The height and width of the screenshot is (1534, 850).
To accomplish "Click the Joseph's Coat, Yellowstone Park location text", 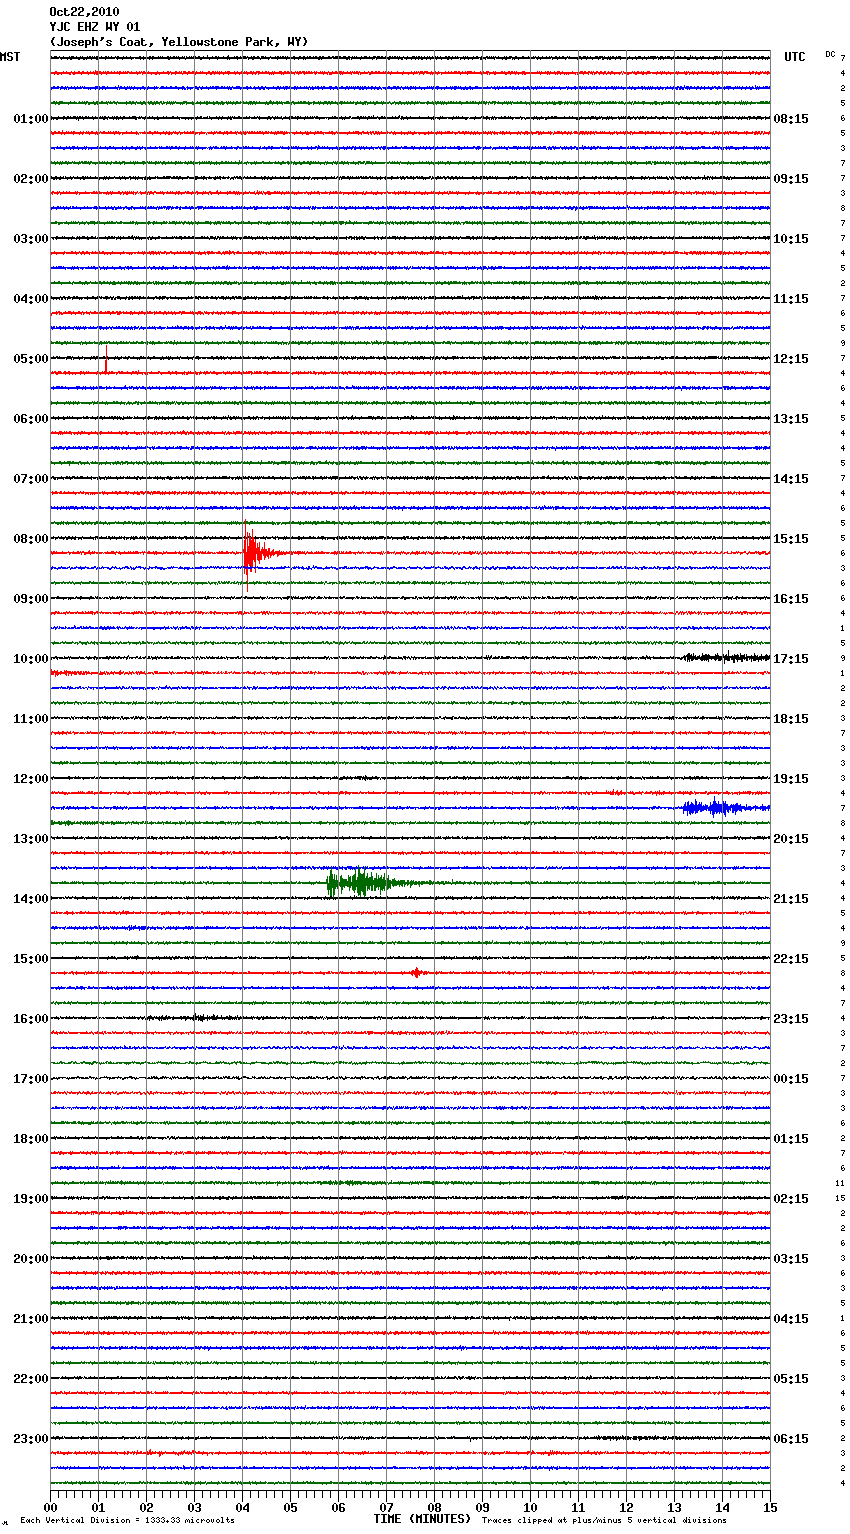I will [179, 42].
